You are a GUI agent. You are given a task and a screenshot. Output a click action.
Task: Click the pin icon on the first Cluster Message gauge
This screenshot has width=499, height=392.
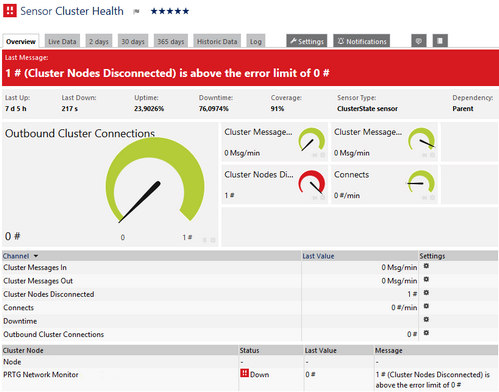coord(315,155)
